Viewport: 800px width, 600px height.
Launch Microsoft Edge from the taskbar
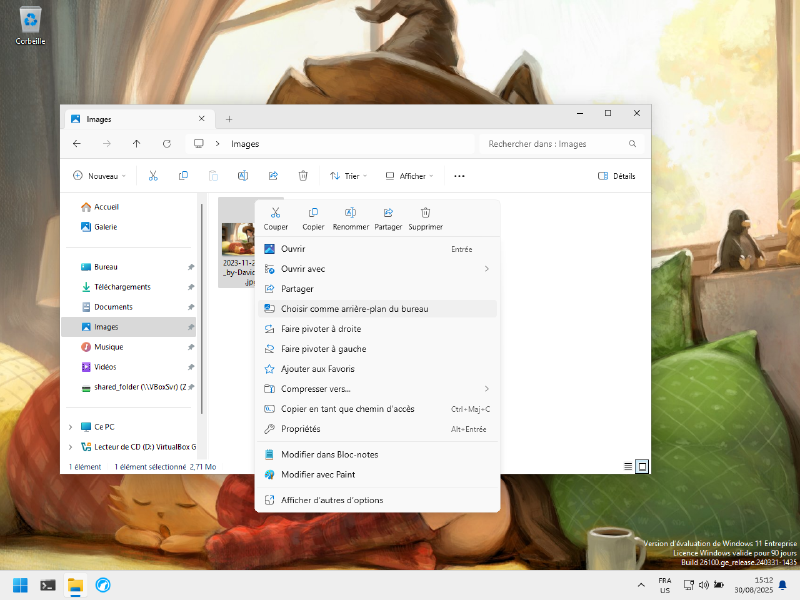(x=103, y=585)
